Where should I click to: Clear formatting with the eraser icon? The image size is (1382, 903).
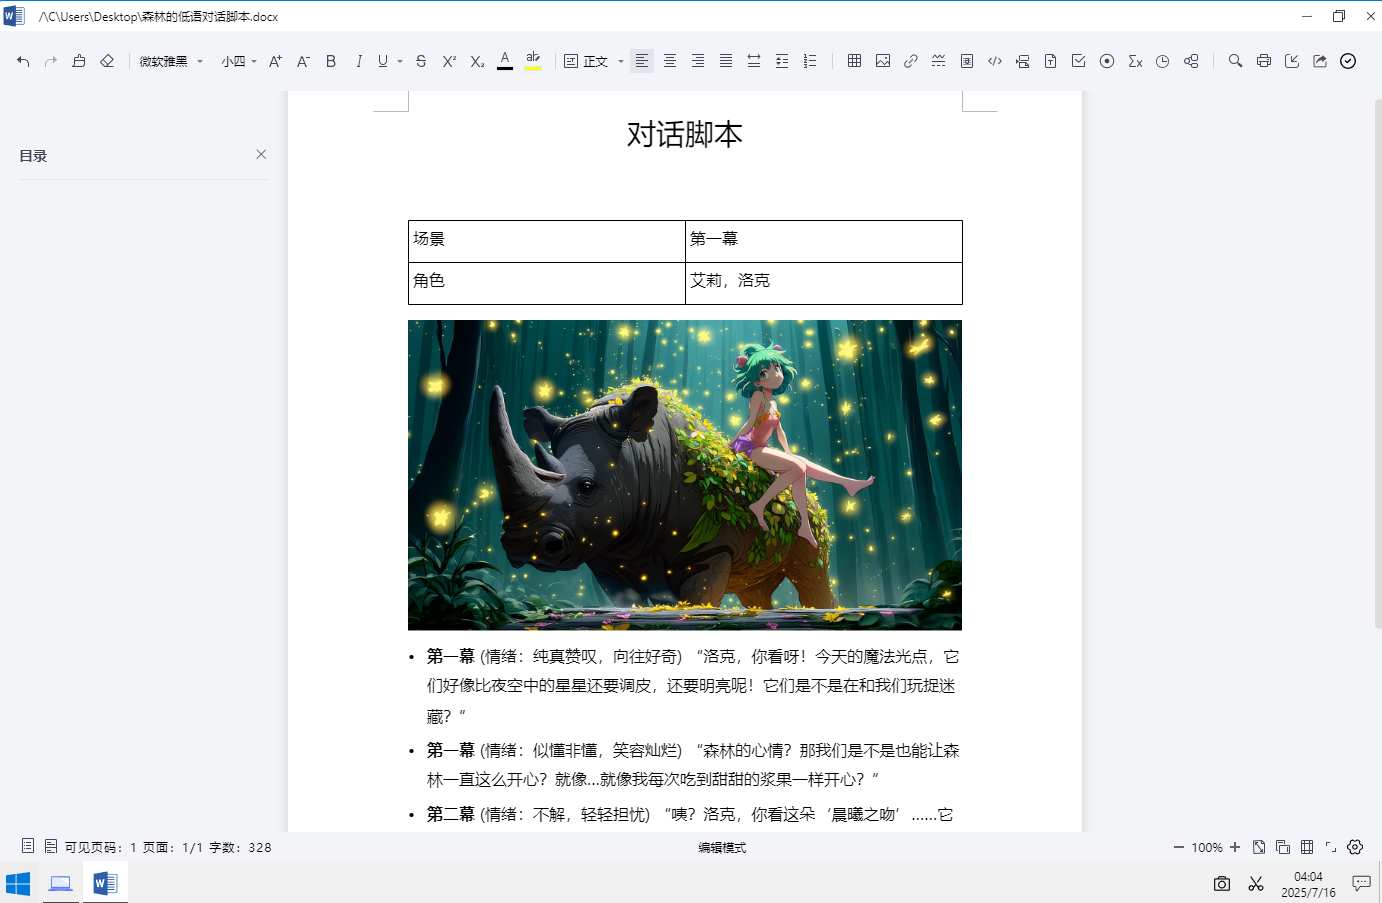click(x=107, y=61)
